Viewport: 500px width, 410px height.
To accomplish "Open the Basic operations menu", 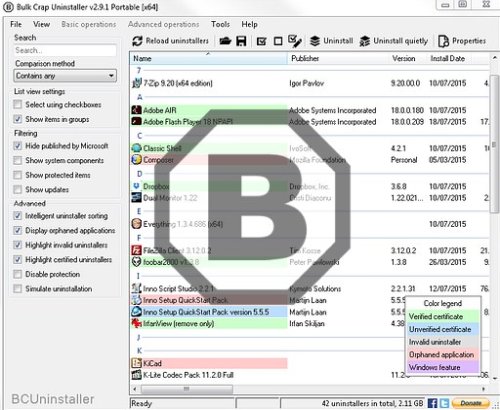I will click(x=89, y=24).
